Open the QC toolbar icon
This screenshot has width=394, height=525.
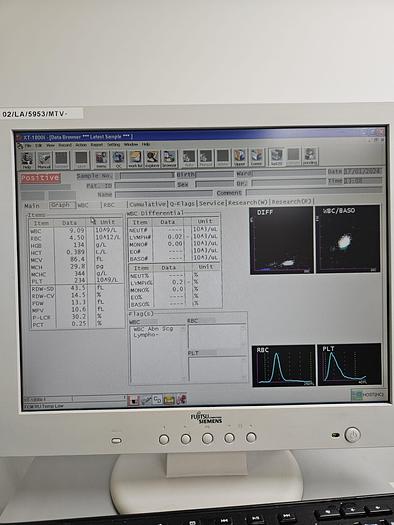tap(118, 159)
